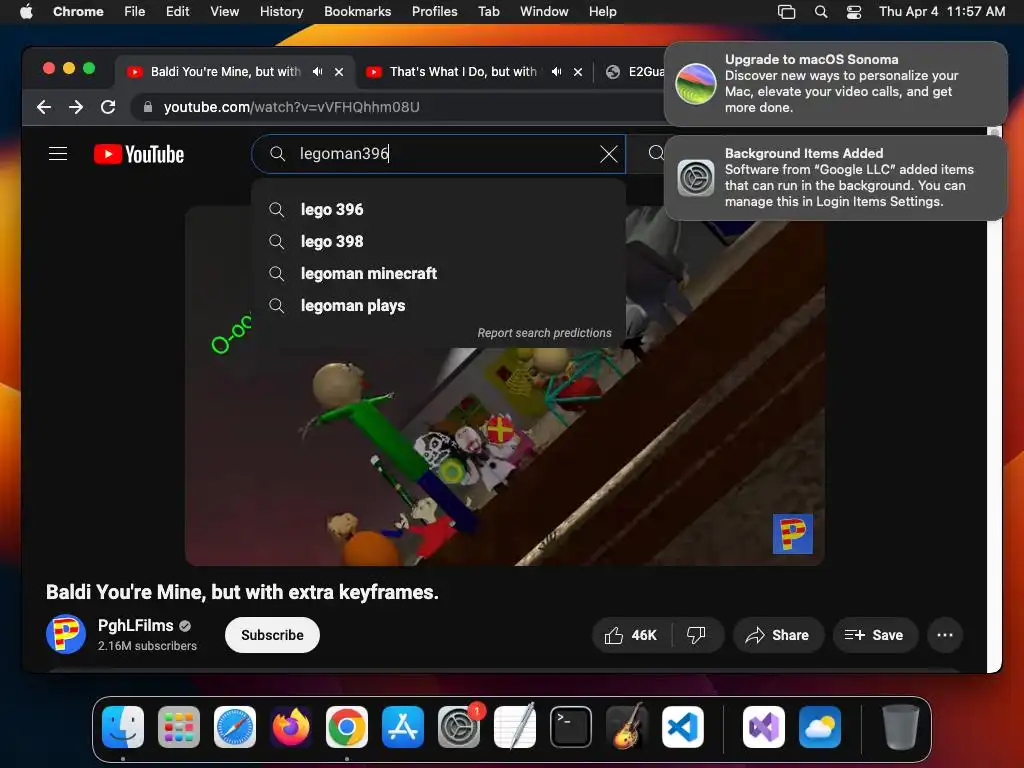The image size is (1024, 768).
Task: Click the Share button
Action: point(778,635)
